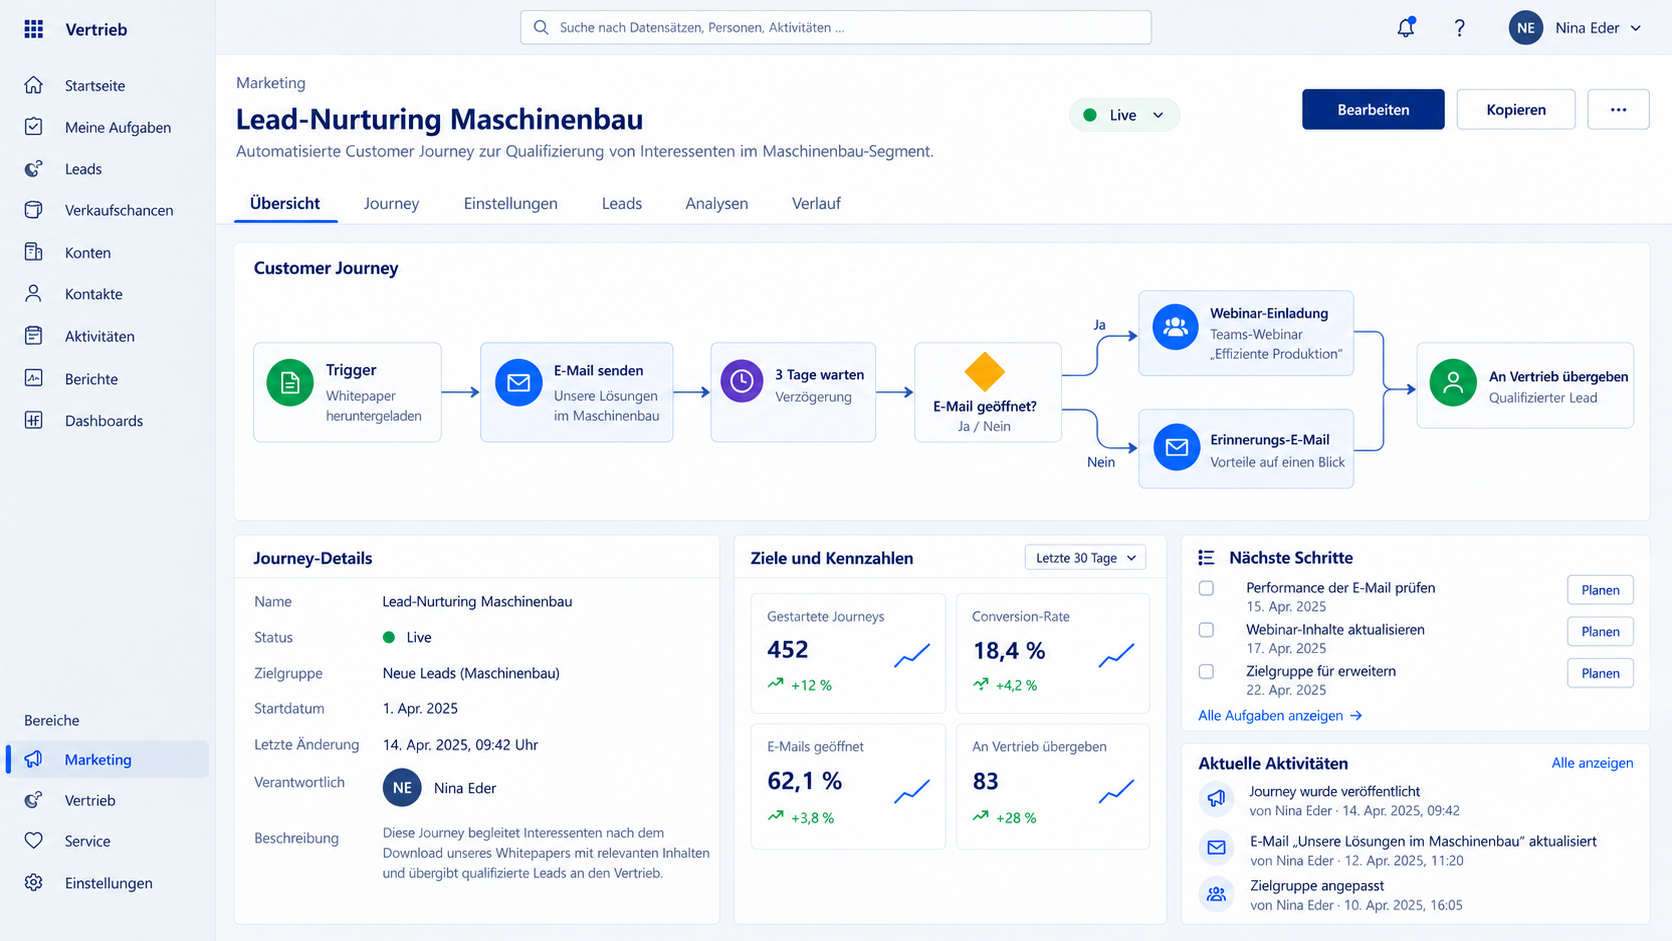Select the Erinnerungs-E-Mail envelope icon
The image size is (1672, 941).
[x=1177, y=448]
